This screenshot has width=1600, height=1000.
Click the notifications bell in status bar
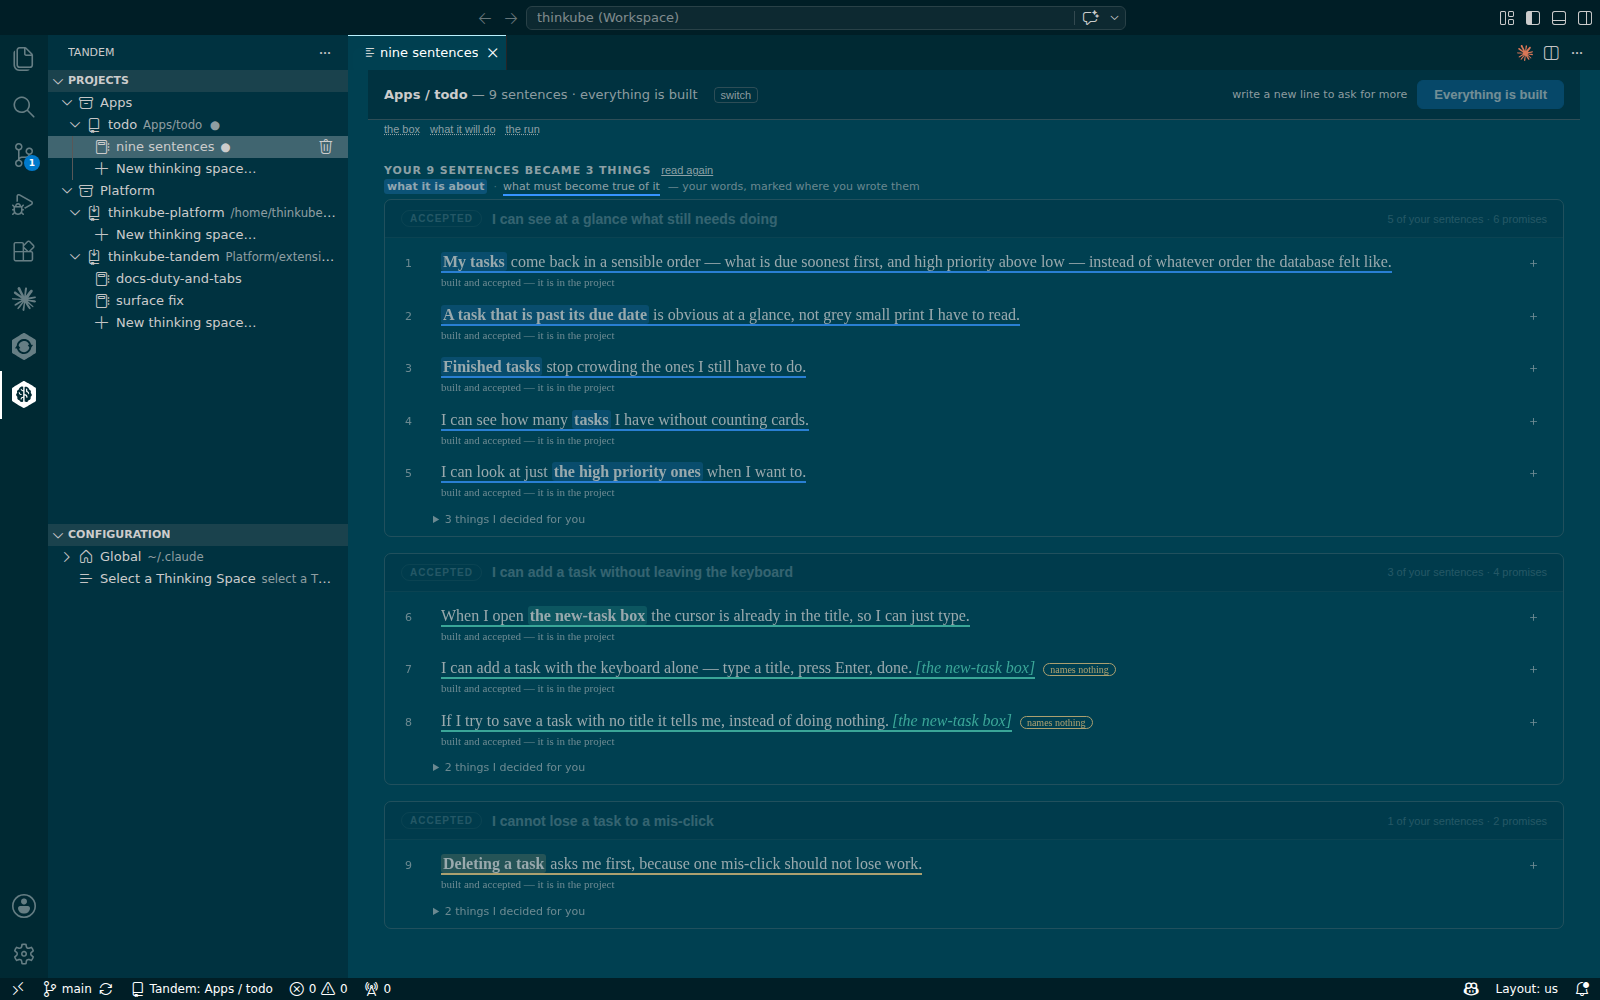[1582, 989]
